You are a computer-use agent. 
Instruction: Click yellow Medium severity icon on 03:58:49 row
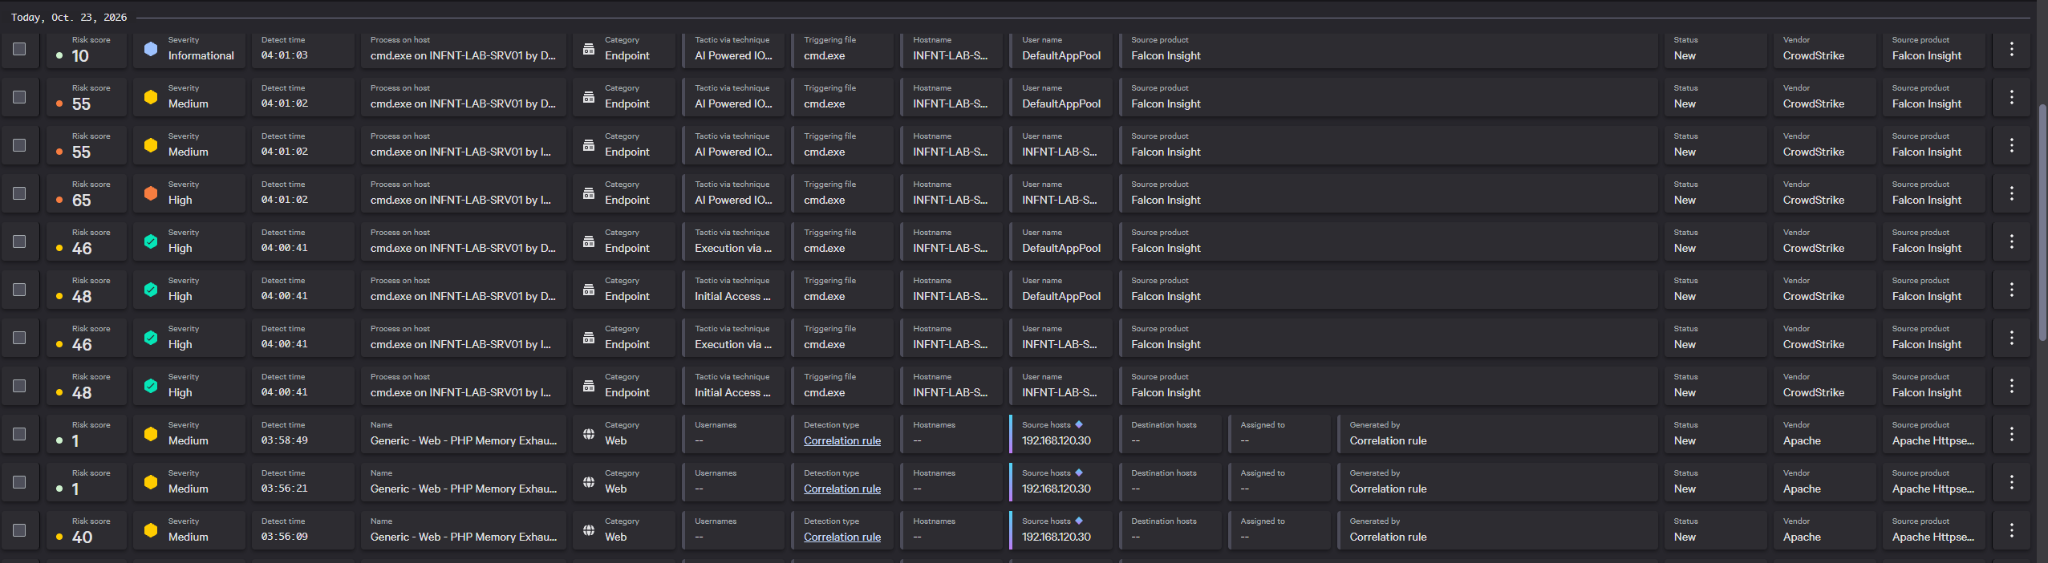tap(150, 433)
